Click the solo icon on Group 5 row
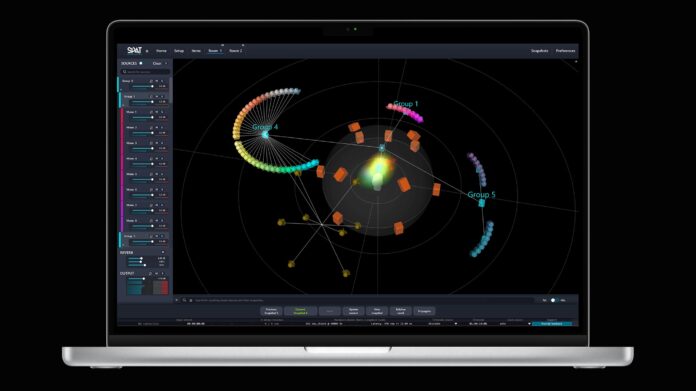The height and width of the screenshot is (391, 696). tap(162, 236)
